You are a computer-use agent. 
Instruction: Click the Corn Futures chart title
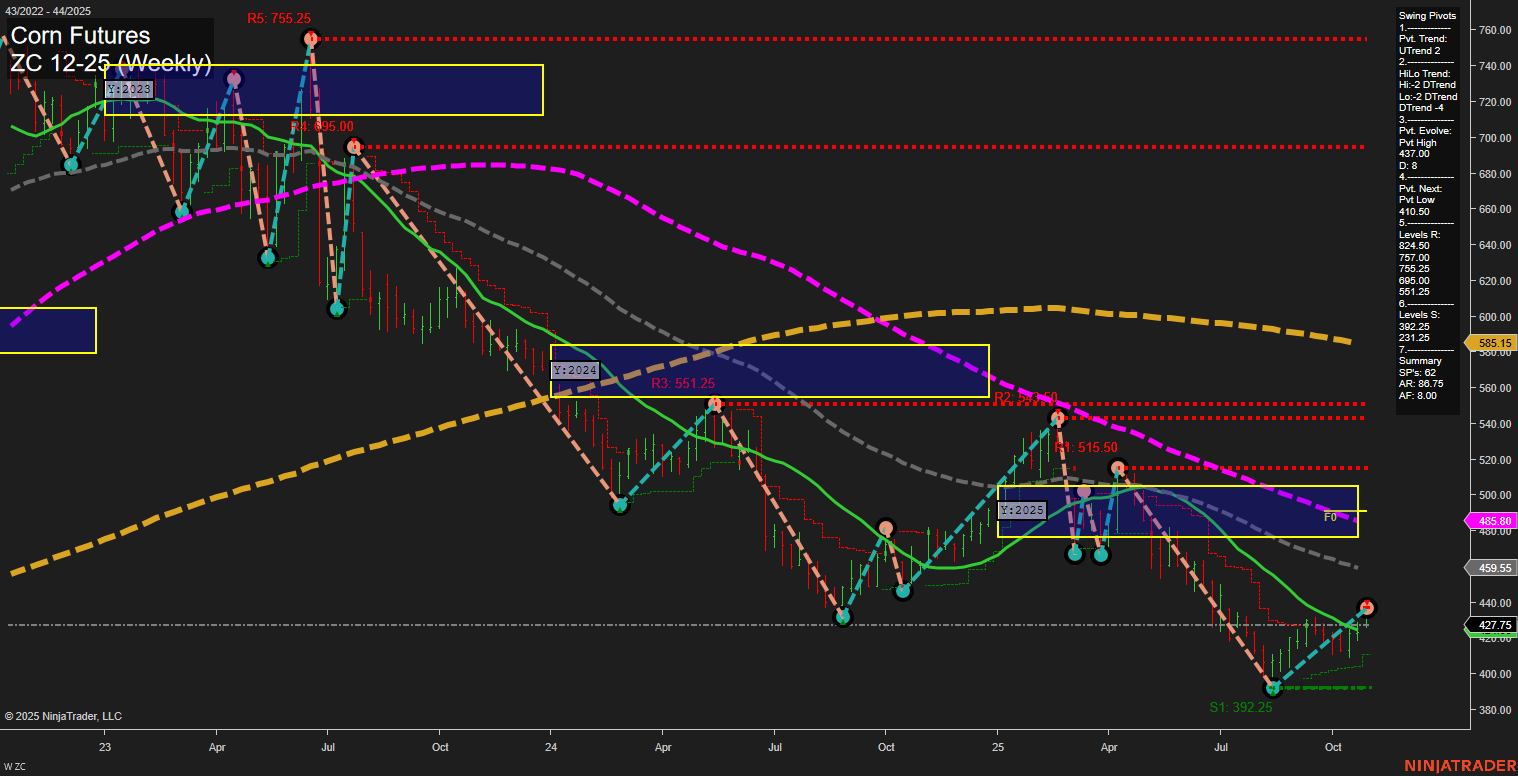click(x=80, y=37)
